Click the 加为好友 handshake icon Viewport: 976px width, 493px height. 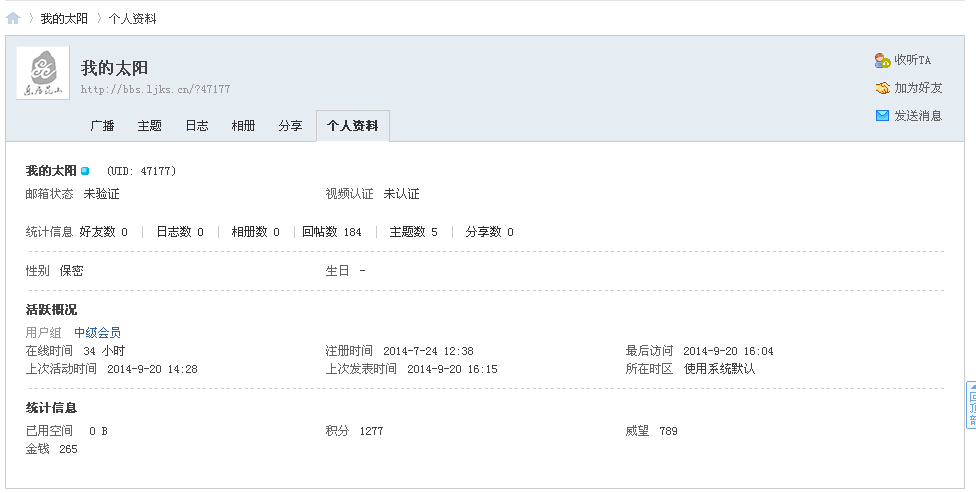pyautogui.click(x=882, y=88)
